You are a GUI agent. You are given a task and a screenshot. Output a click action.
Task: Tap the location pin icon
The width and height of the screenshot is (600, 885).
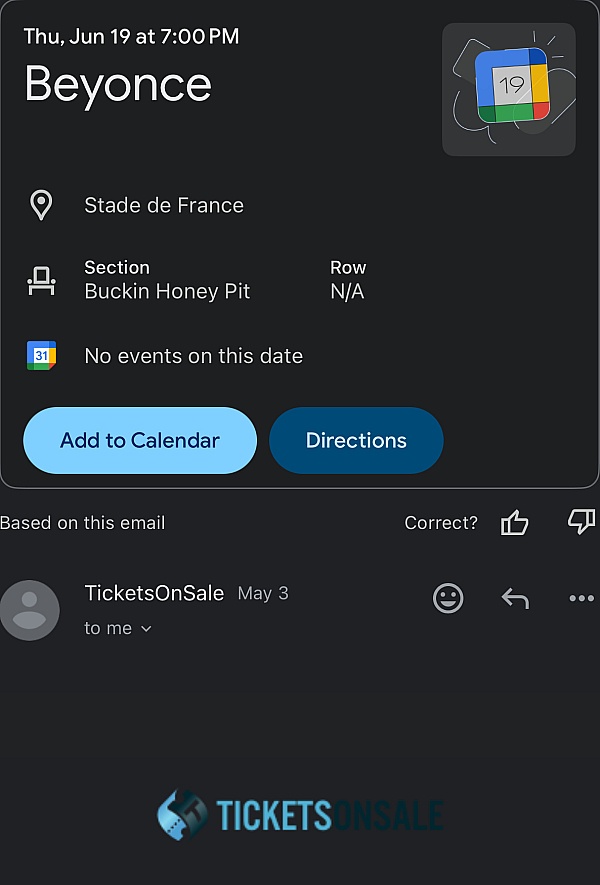[x=41, y=205]
